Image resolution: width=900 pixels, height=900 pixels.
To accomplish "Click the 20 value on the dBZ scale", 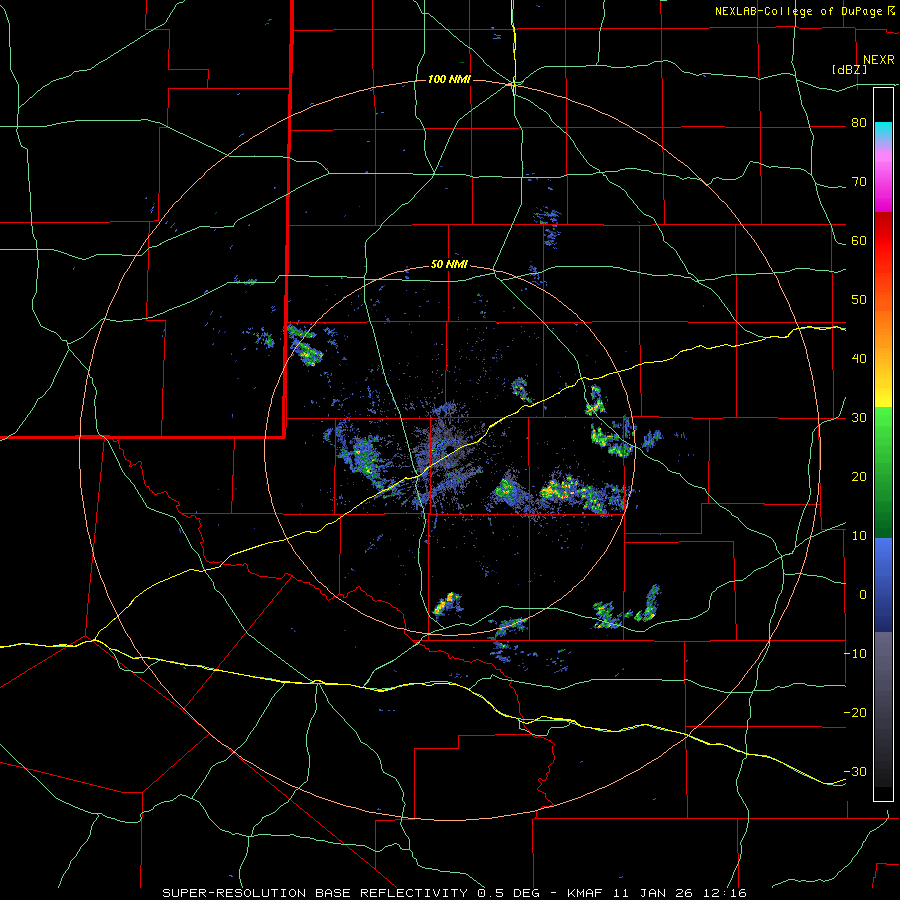I will click(x=859, y=476).
